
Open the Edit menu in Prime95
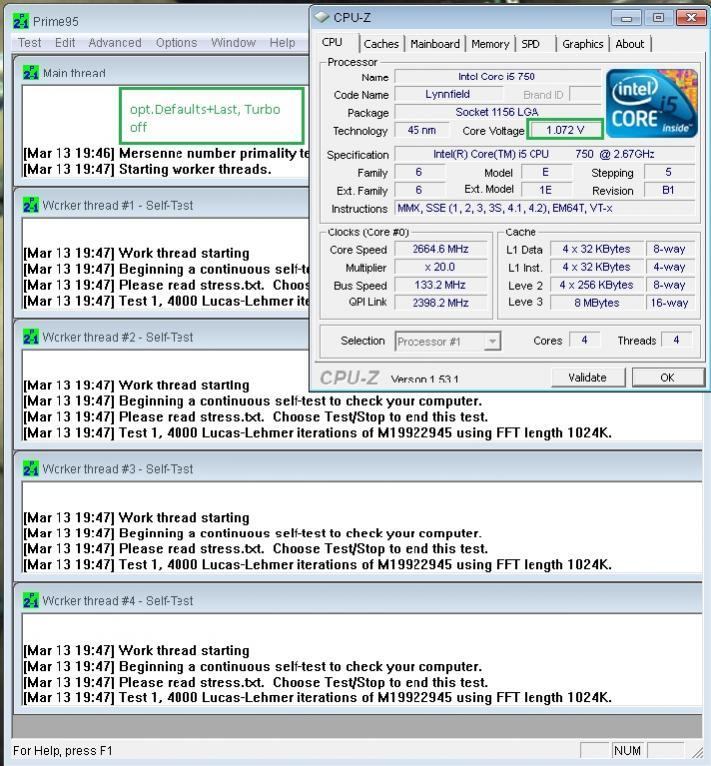tap(65, 43)
